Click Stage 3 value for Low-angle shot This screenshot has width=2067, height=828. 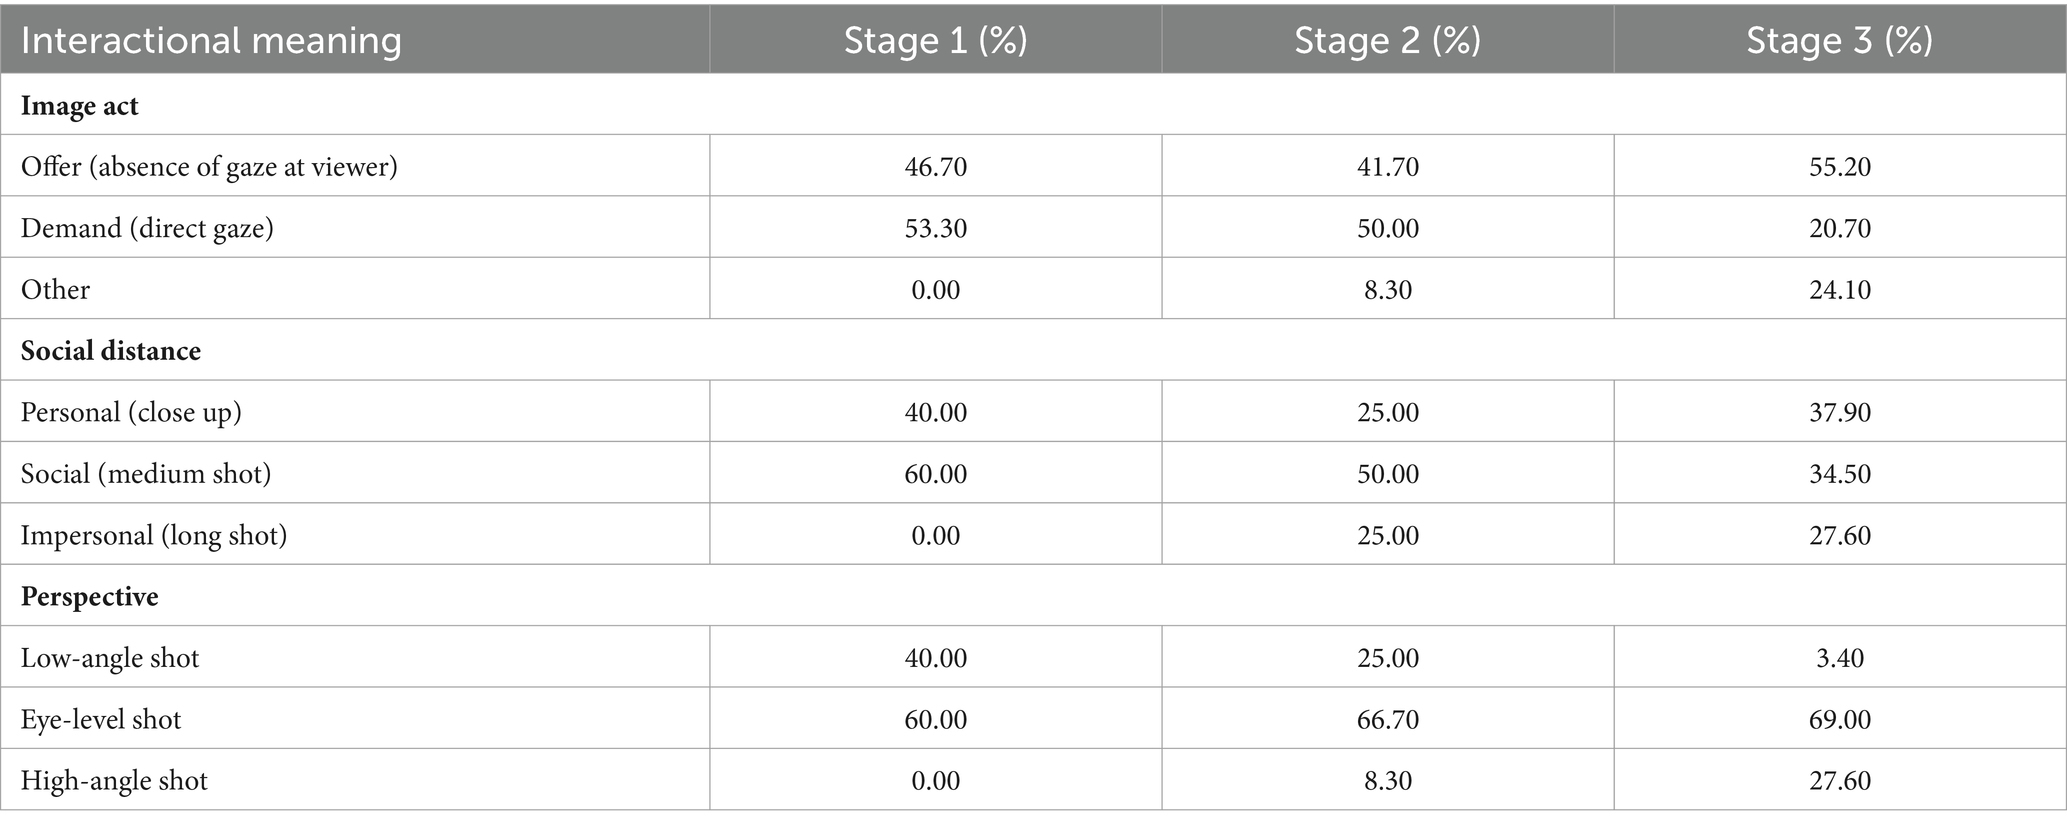(x=1839, y=658)
